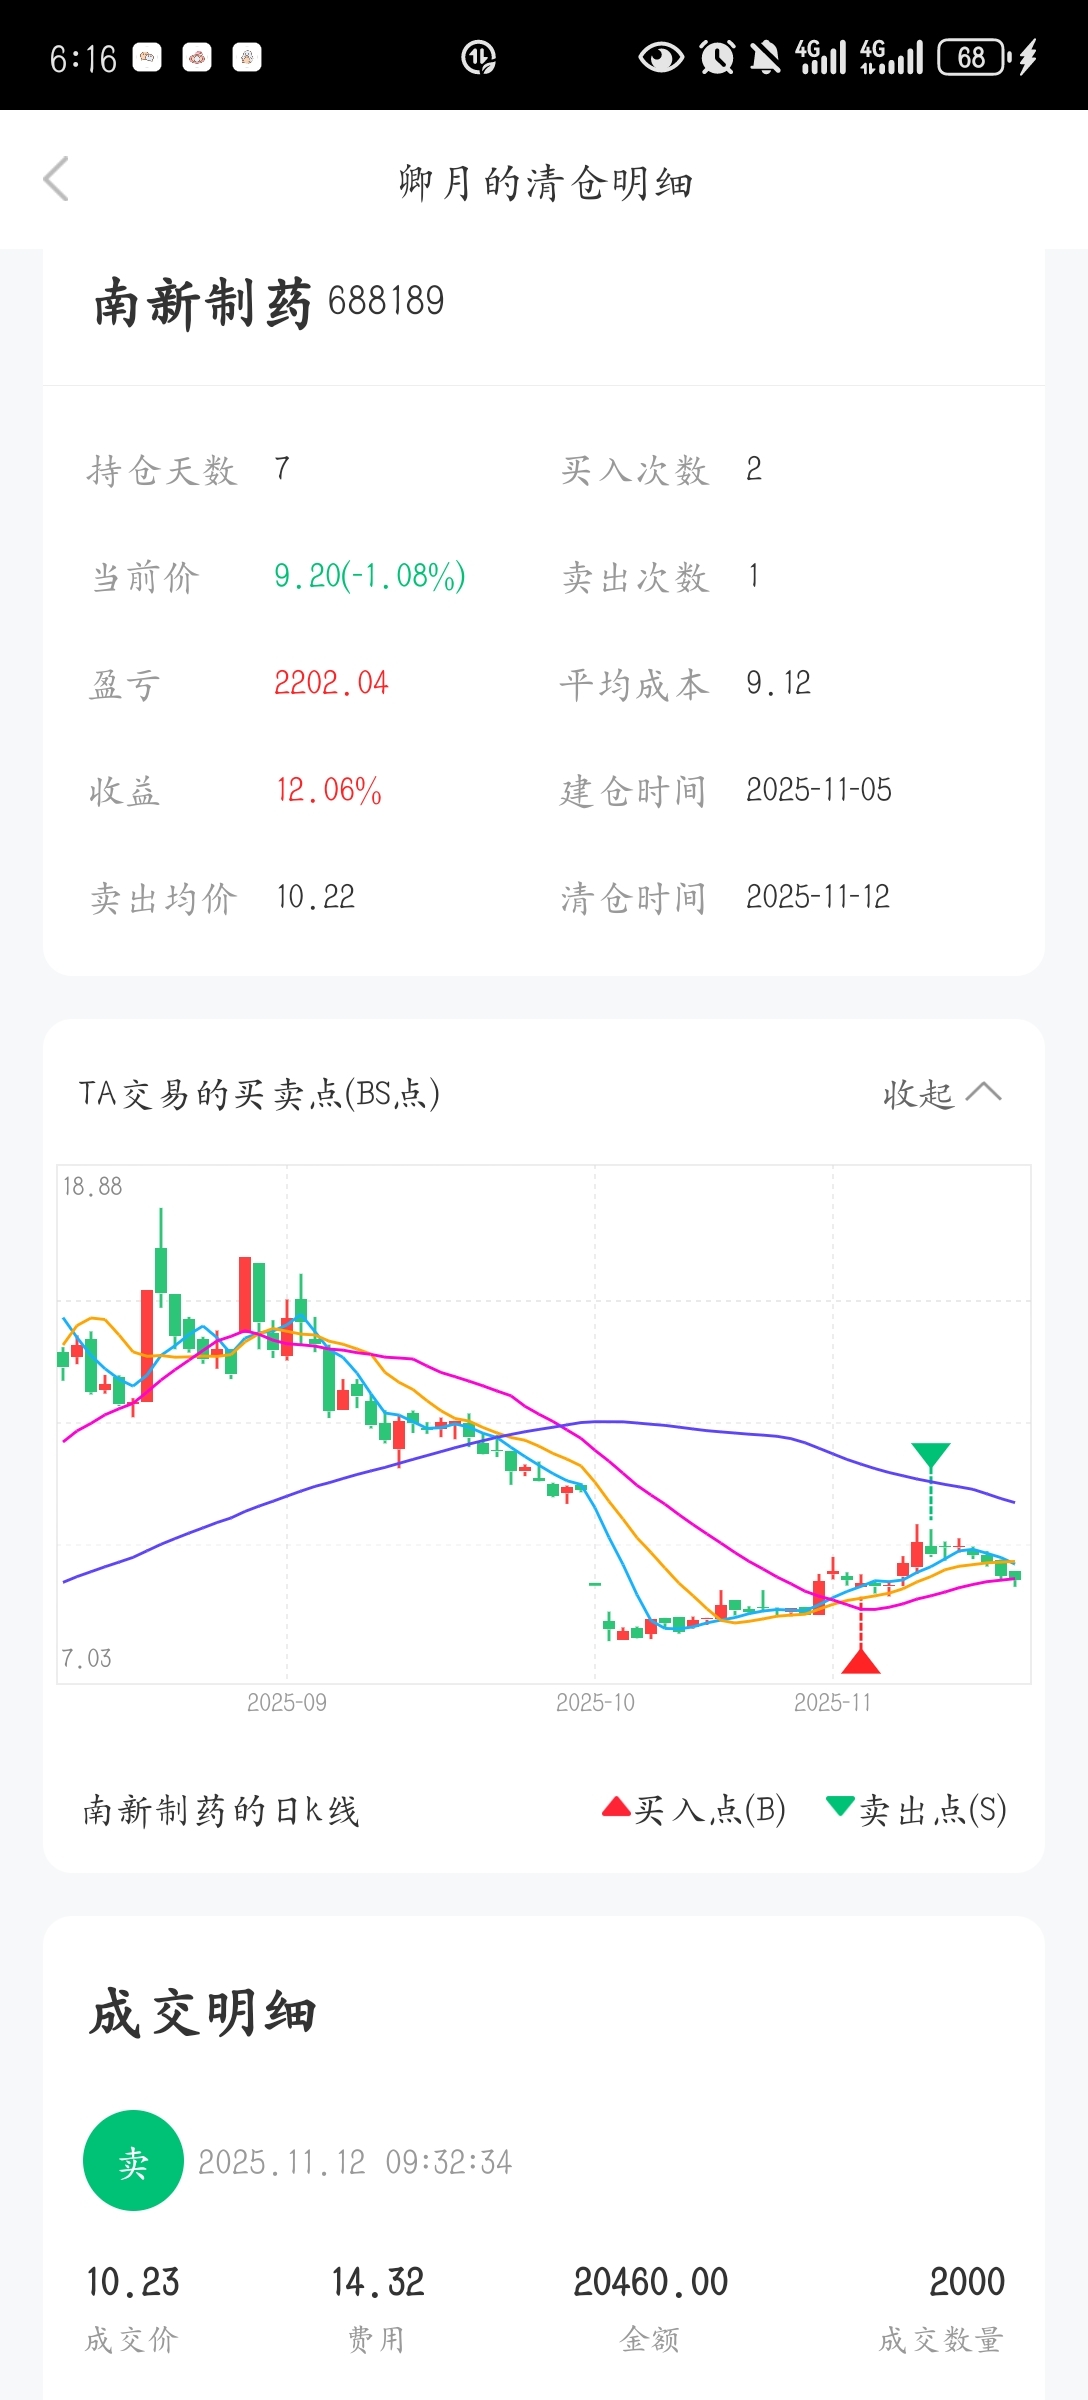Tap the muted bell status icon
Screen dimensions: 1088x2400
coord(766,57)
